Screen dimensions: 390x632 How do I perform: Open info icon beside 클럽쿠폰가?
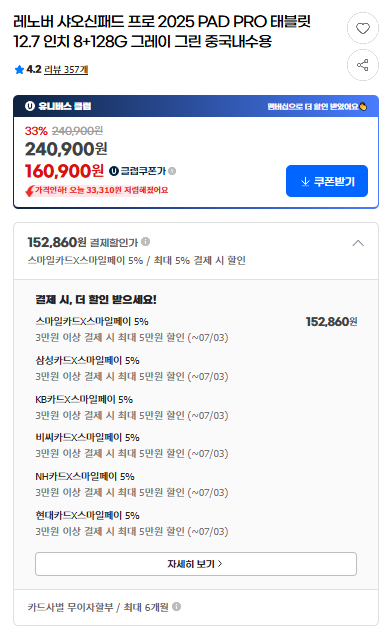172,171
